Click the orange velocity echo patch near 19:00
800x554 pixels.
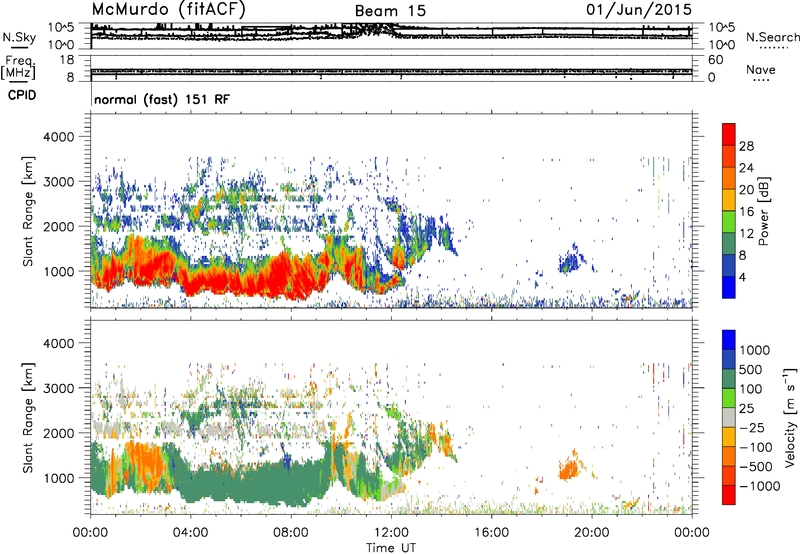tap(571, 467)
